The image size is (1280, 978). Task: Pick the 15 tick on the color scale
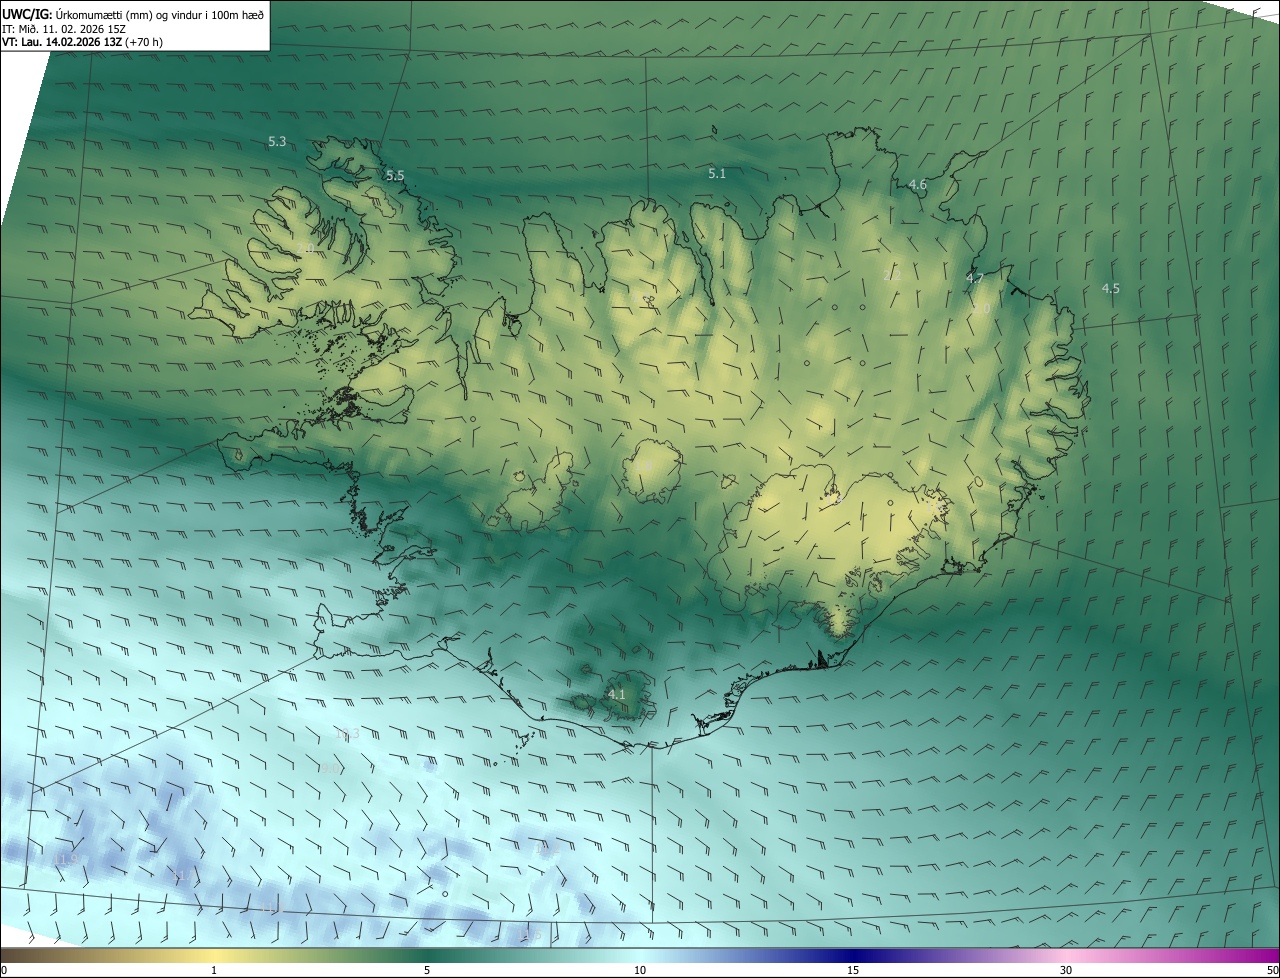pos(853,970)
